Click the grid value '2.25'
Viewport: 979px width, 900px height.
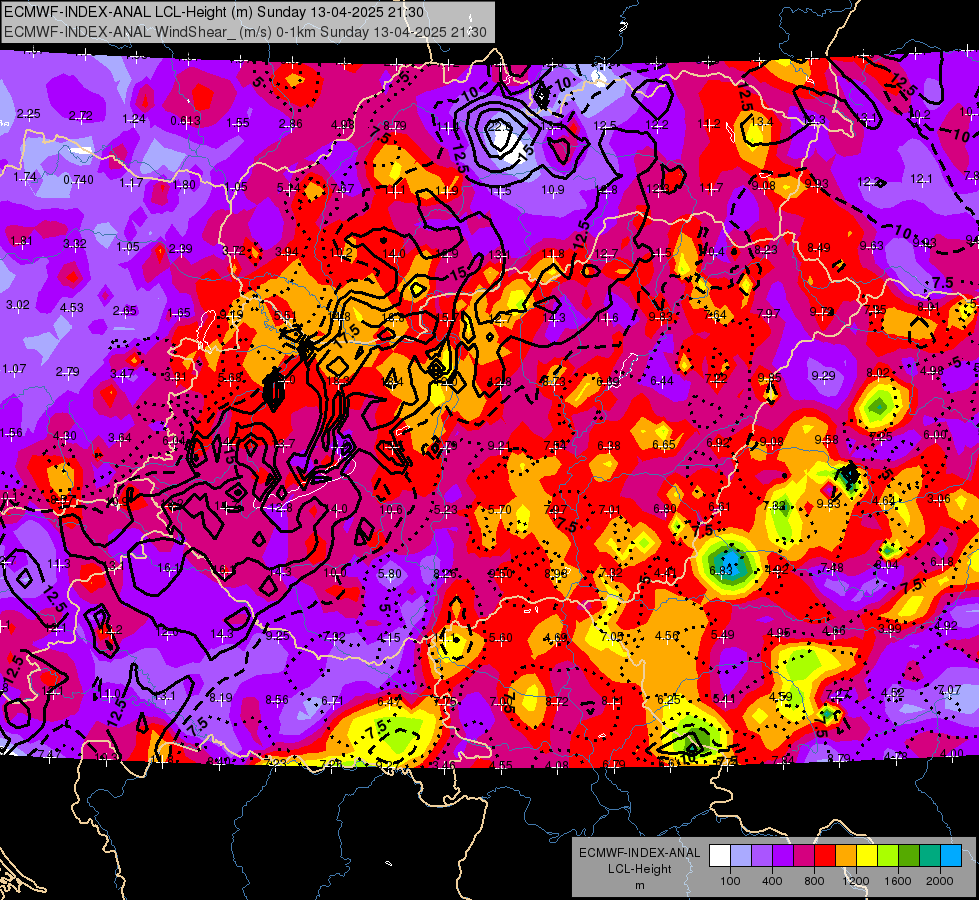pyautogui.click(x=28, y=114)
